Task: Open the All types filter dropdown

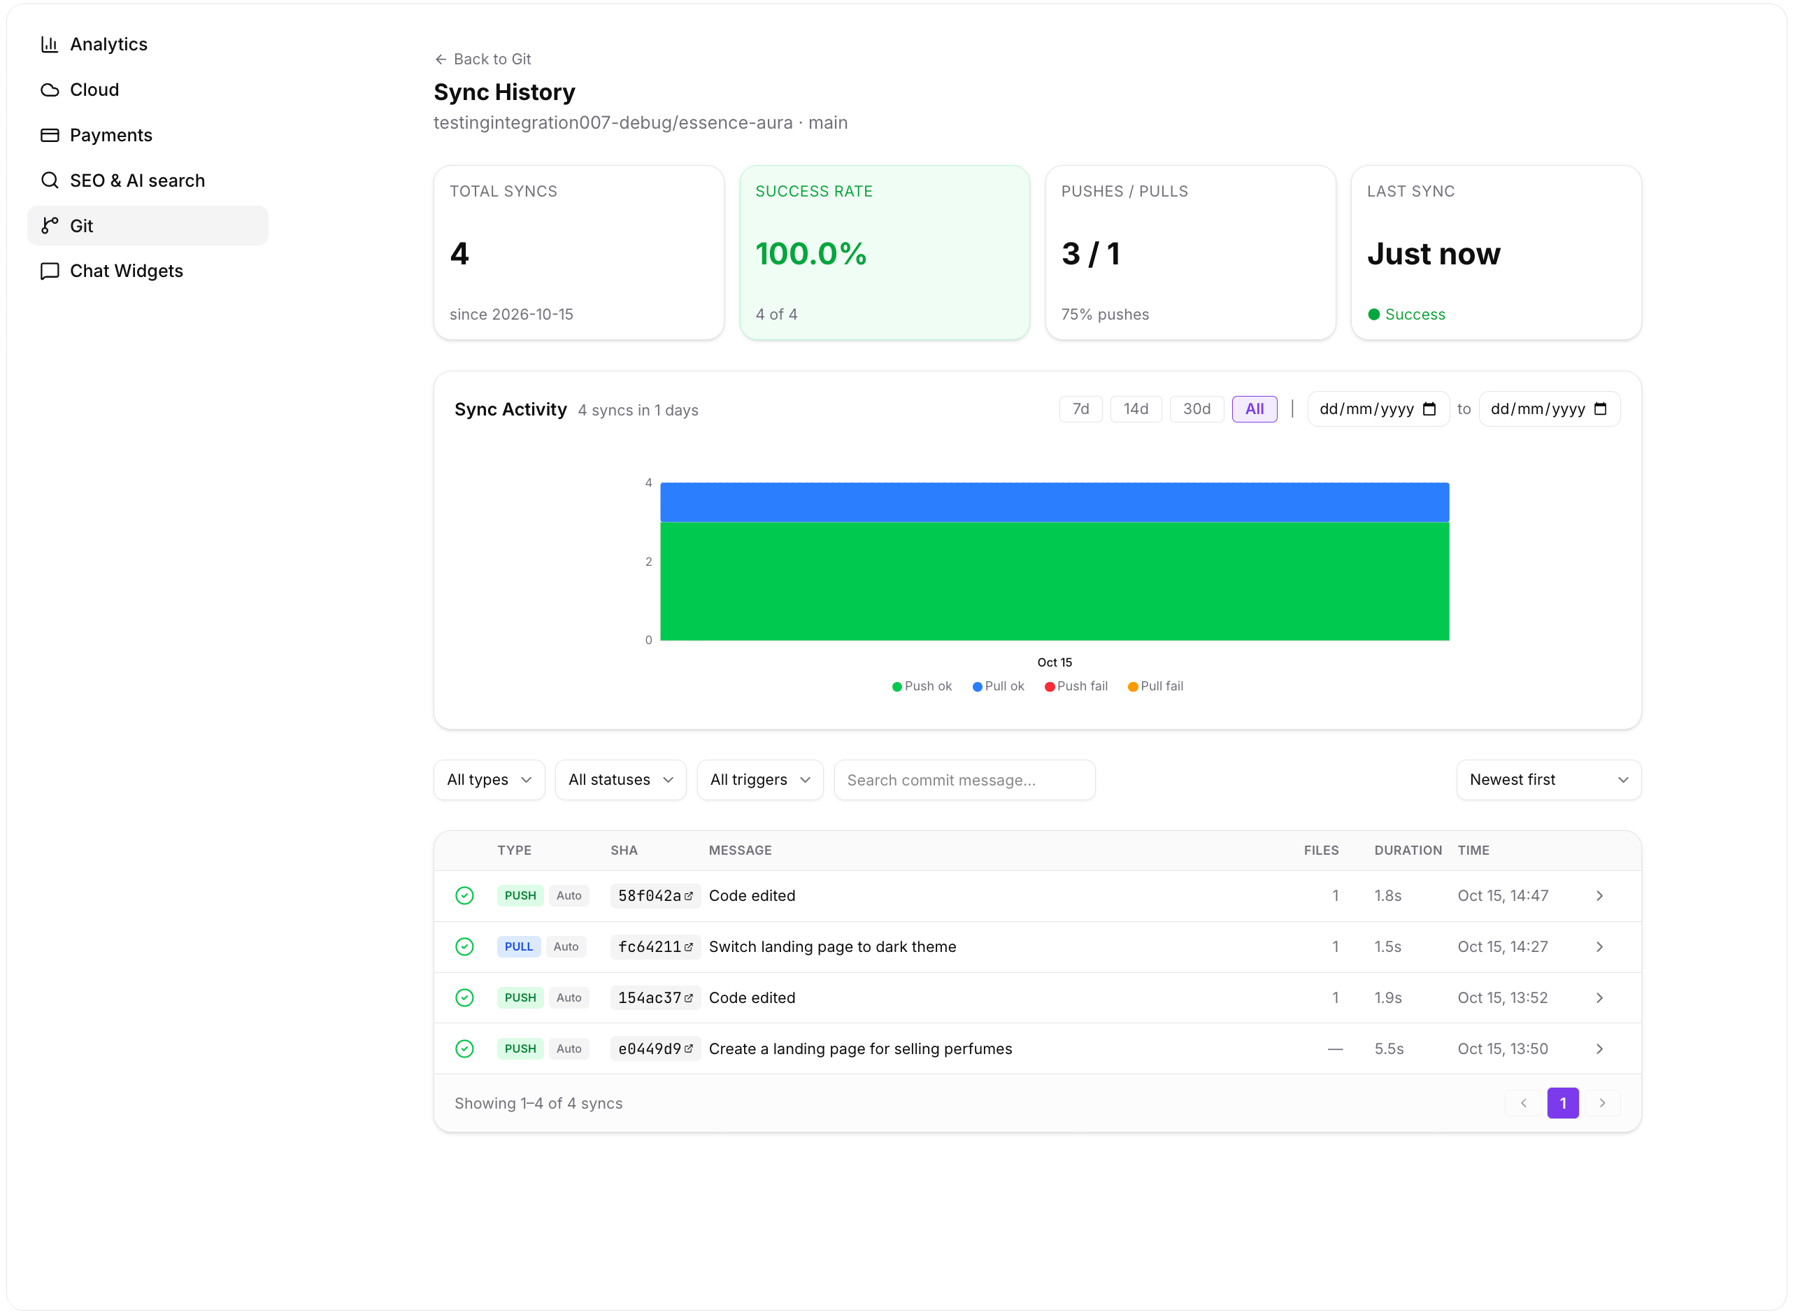Action: tap(489, 780)
